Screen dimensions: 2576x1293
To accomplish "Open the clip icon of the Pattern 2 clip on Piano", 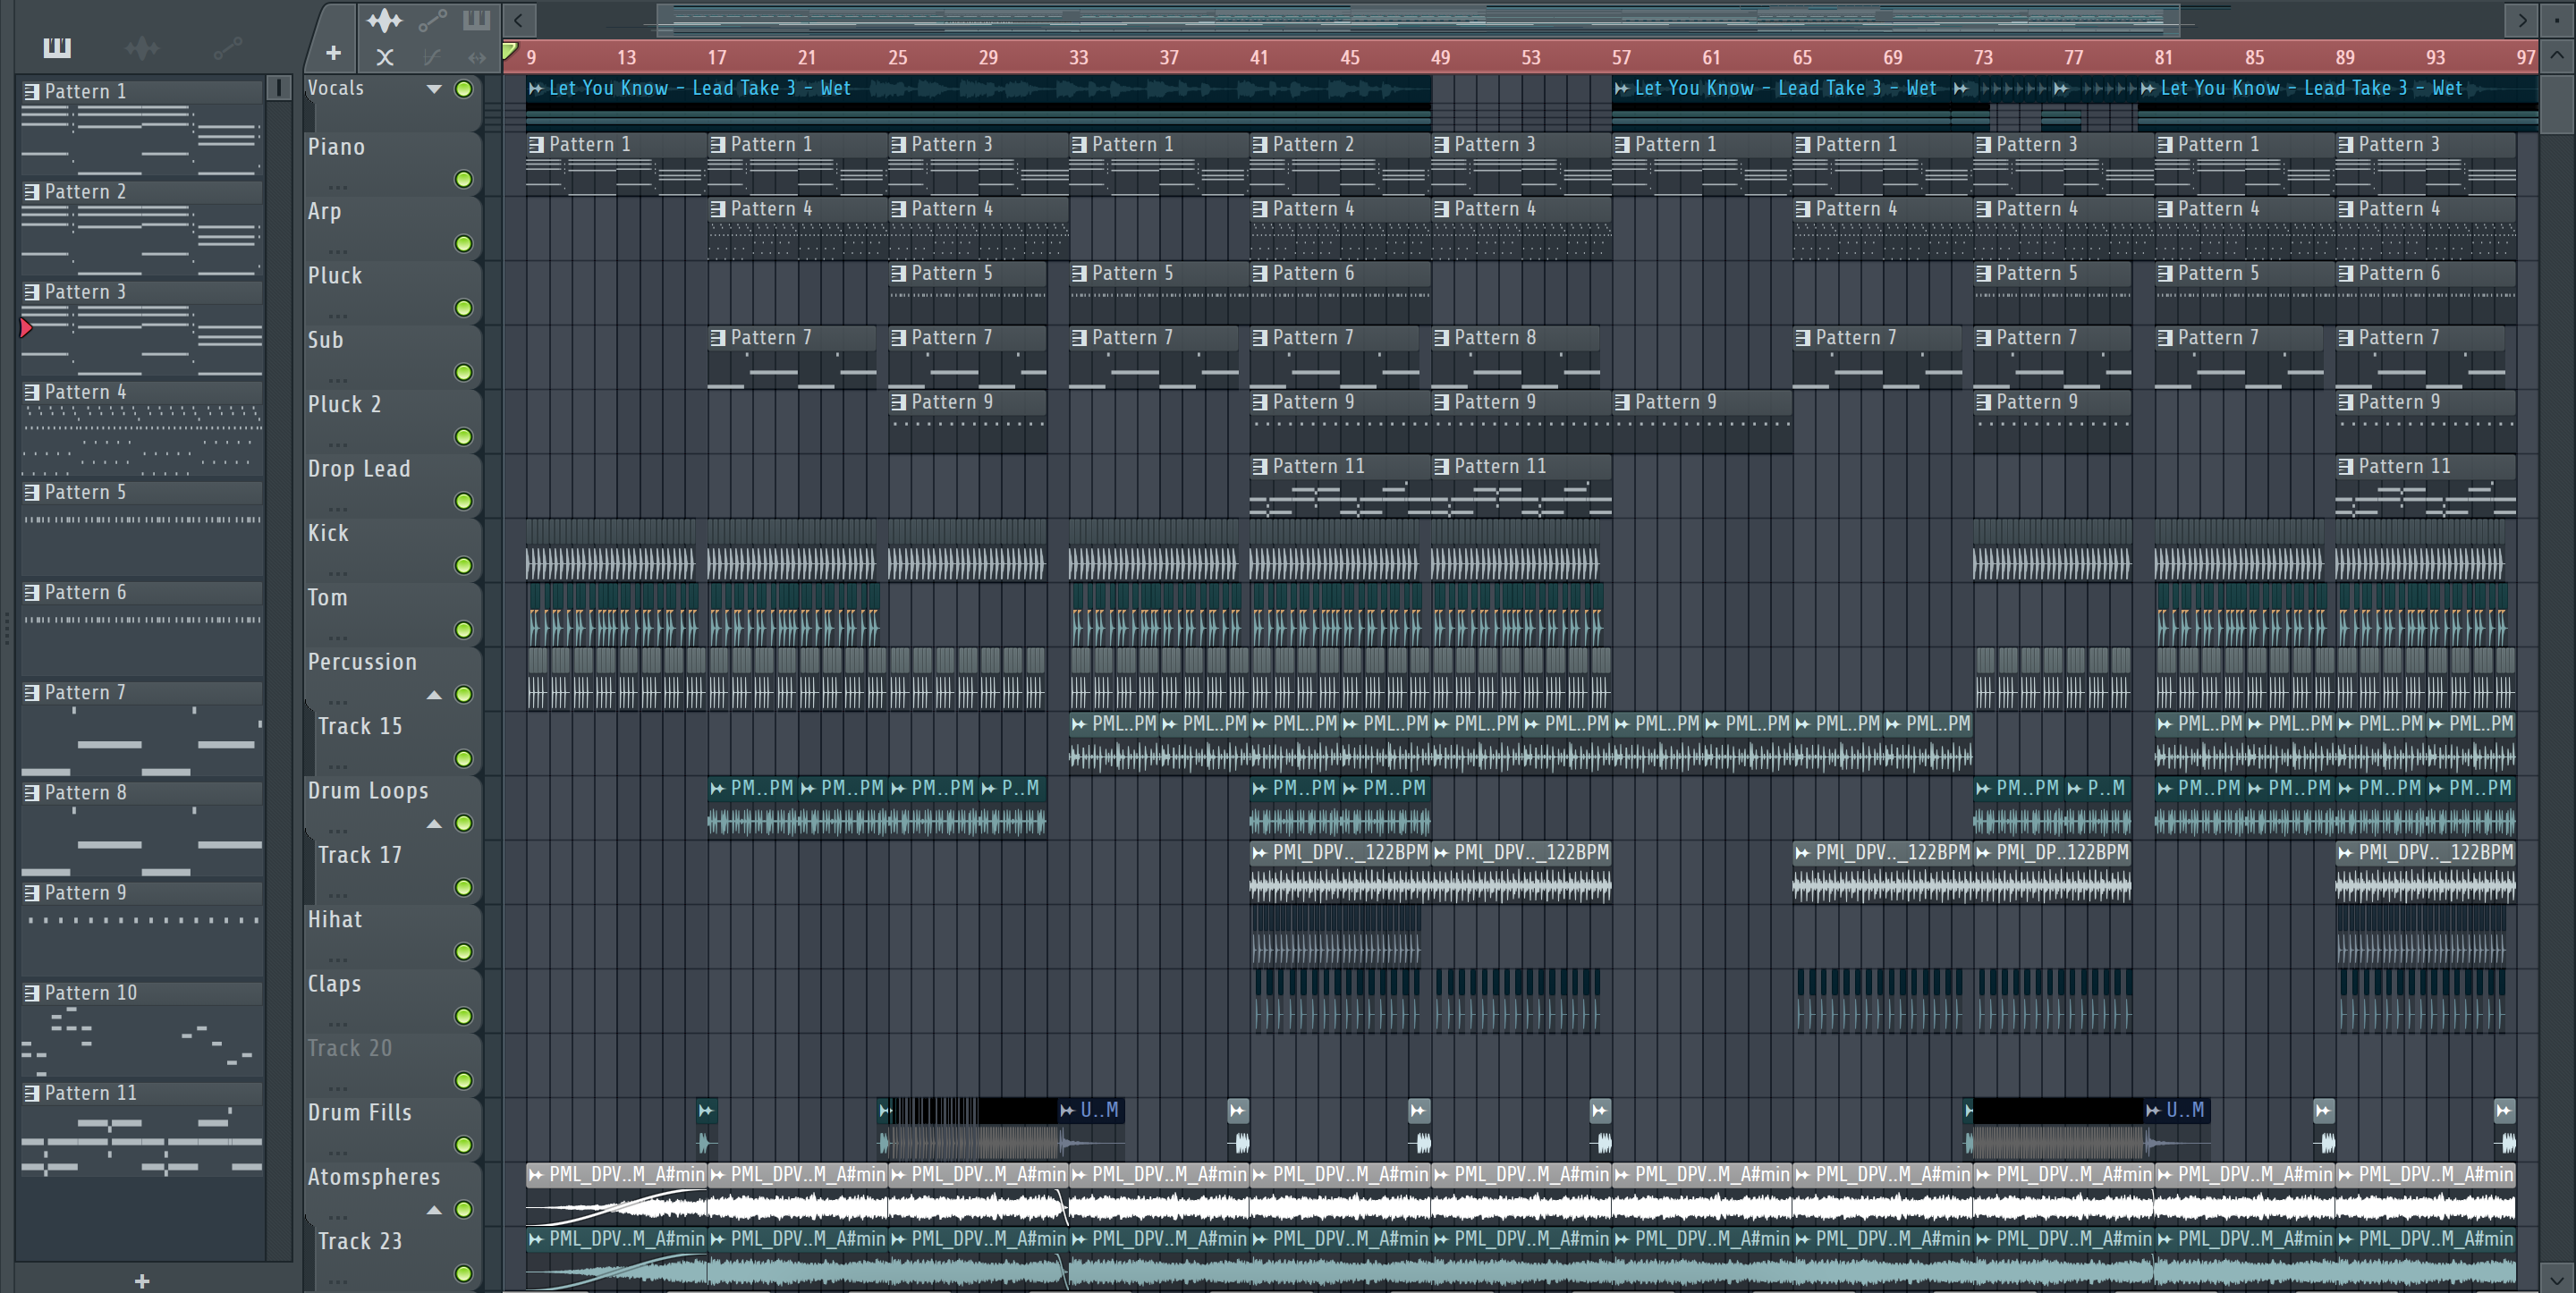I will pos(1260,145).
